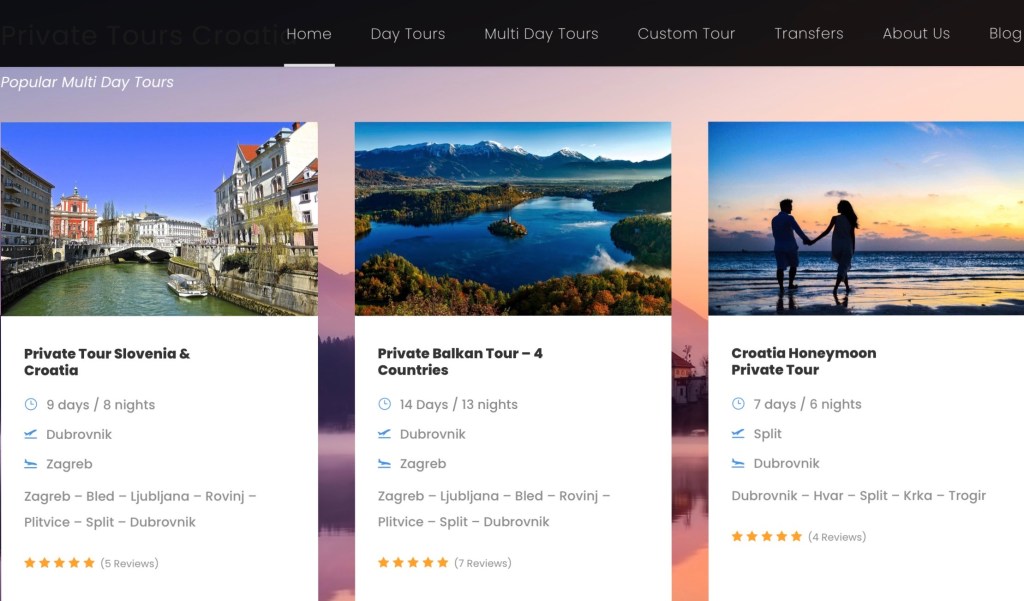
Task: Open the Lake Bled photo on Balkan Tour
Action: (x=512, y=218)
